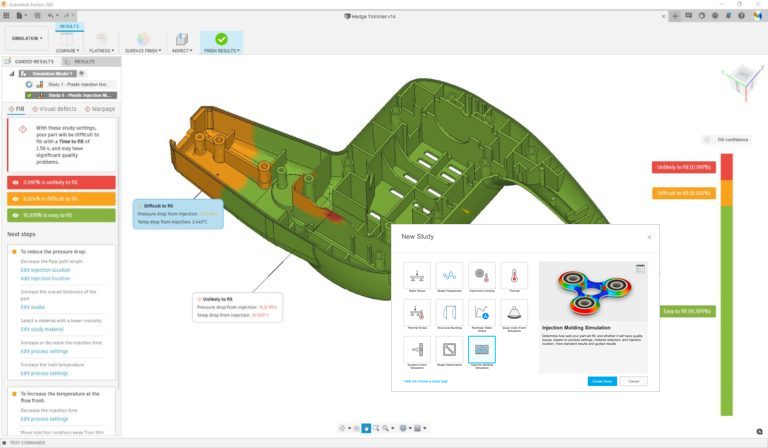The image size is (768, 448).
Task: Open the Visual defects tab
Action: coord(54,109)
